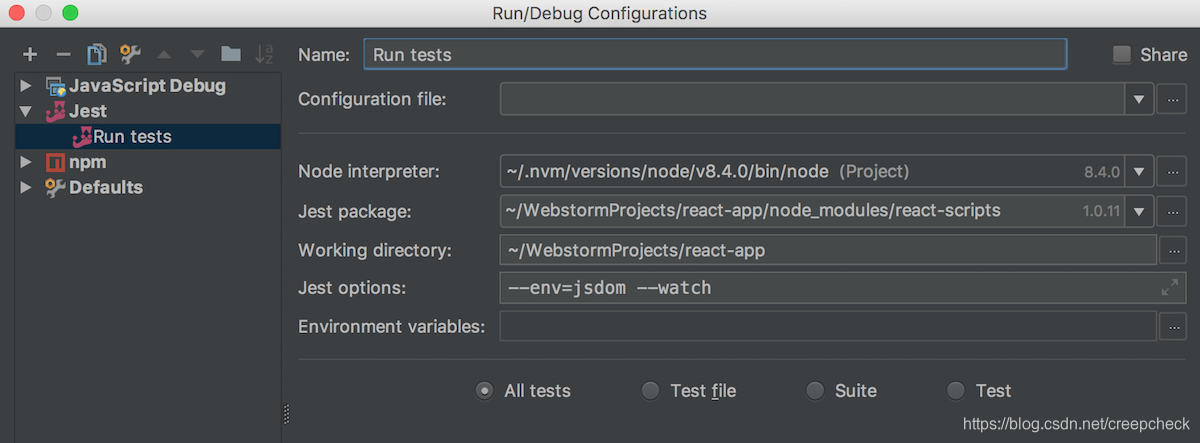Viewport: 1200px width, 443px height.
Task: Select the Run tests configuration item
Action: point(131,137)
